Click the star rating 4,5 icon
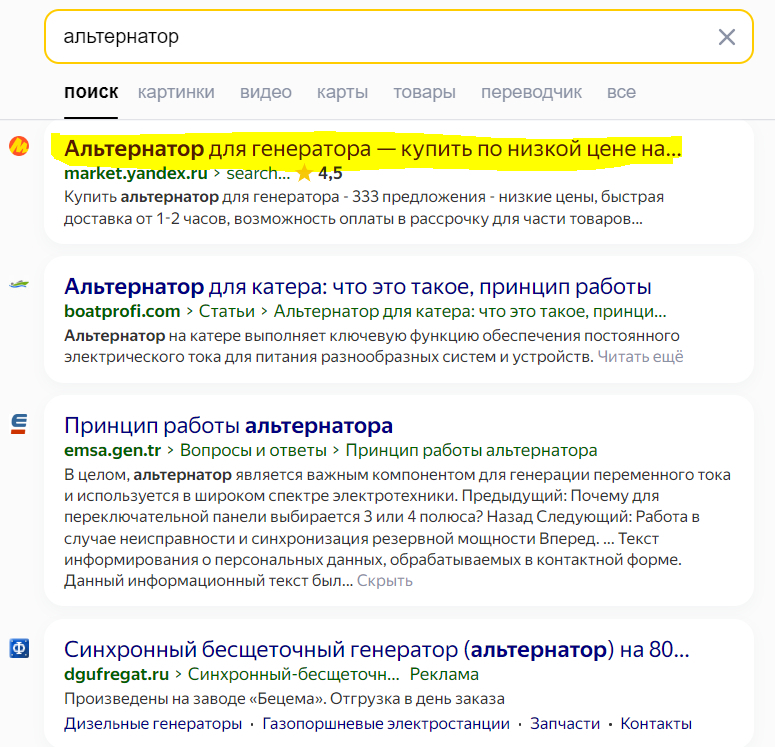This screenshot has width=775, height=747. 304,173
